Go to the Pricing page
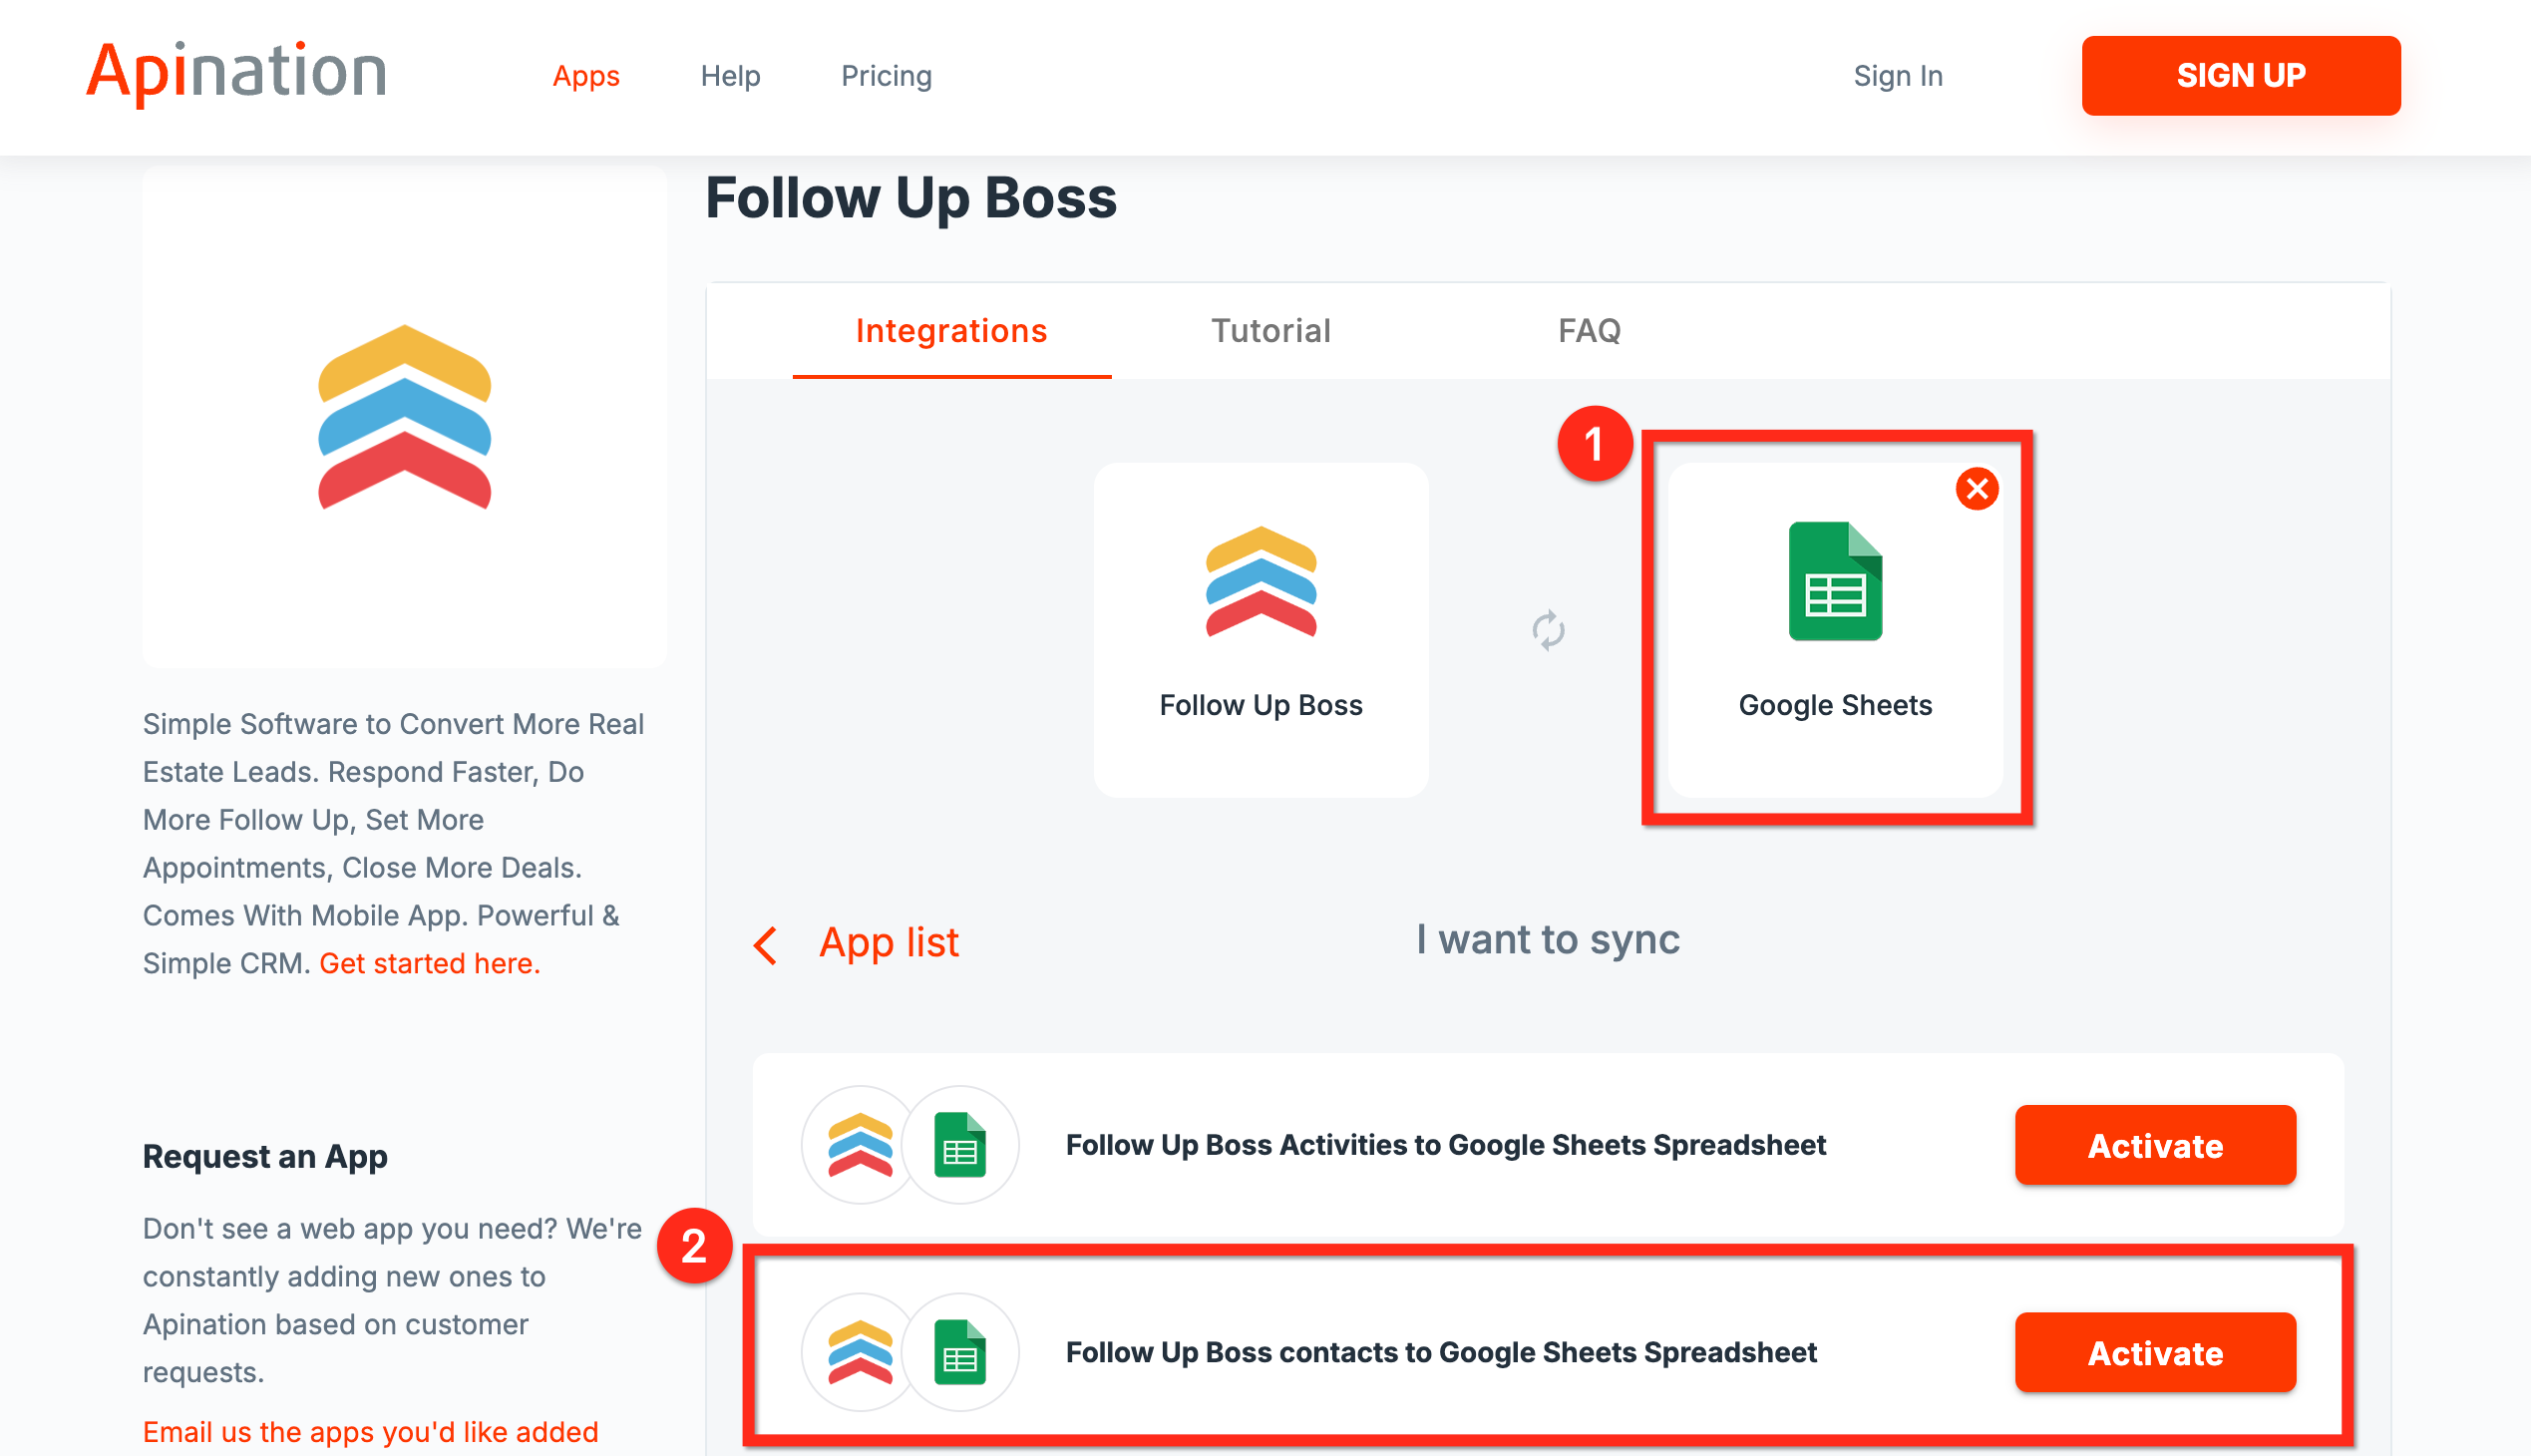The width and height of the screenshot is (2531, 1456). 886,76
